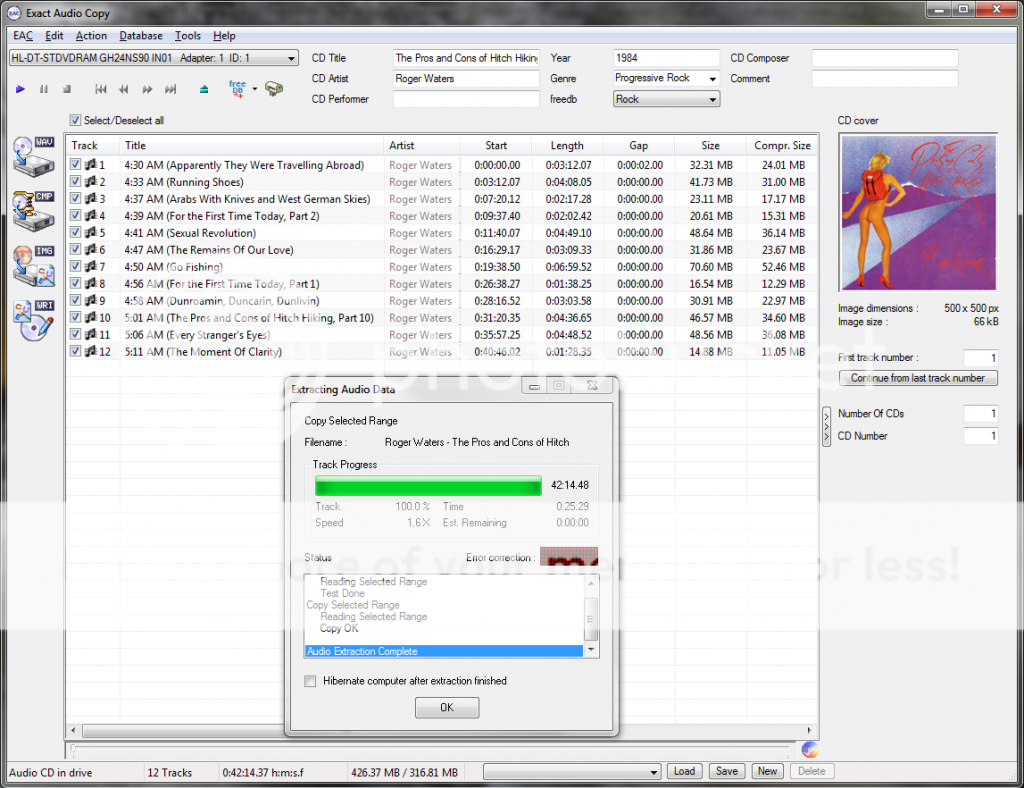
Task: Open the Help menu
Action: tap(224, 36)
